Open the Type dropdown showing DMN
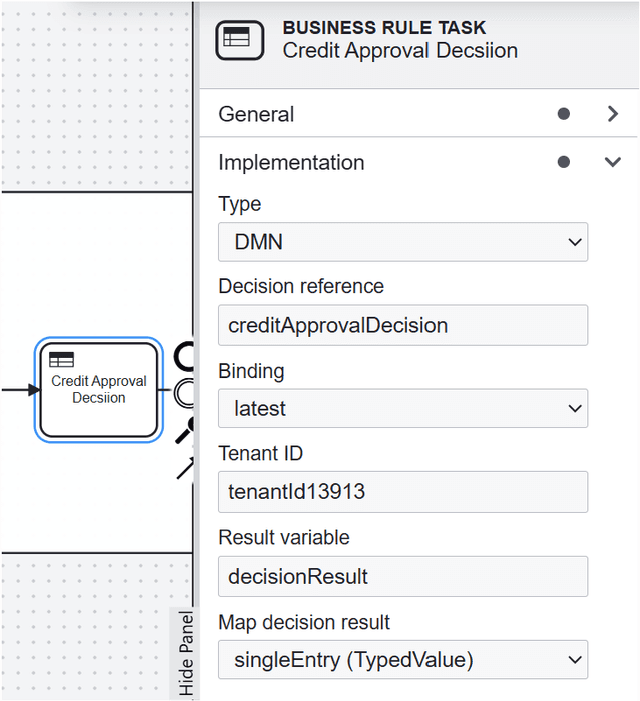The image size is (640, 701). coord(403,242)
